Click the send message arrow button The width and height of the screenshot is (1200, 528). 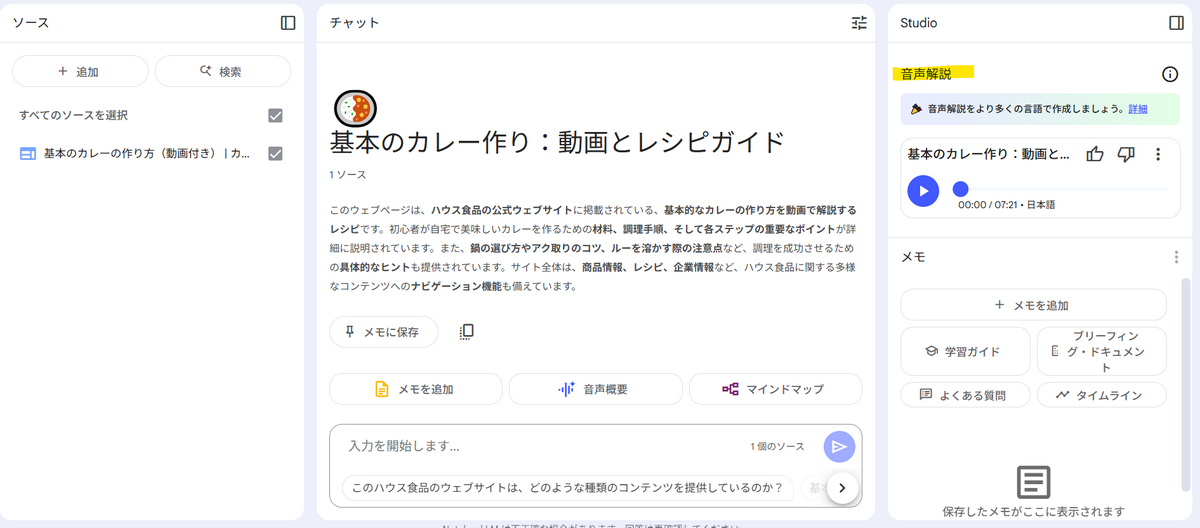click(839, 447)
